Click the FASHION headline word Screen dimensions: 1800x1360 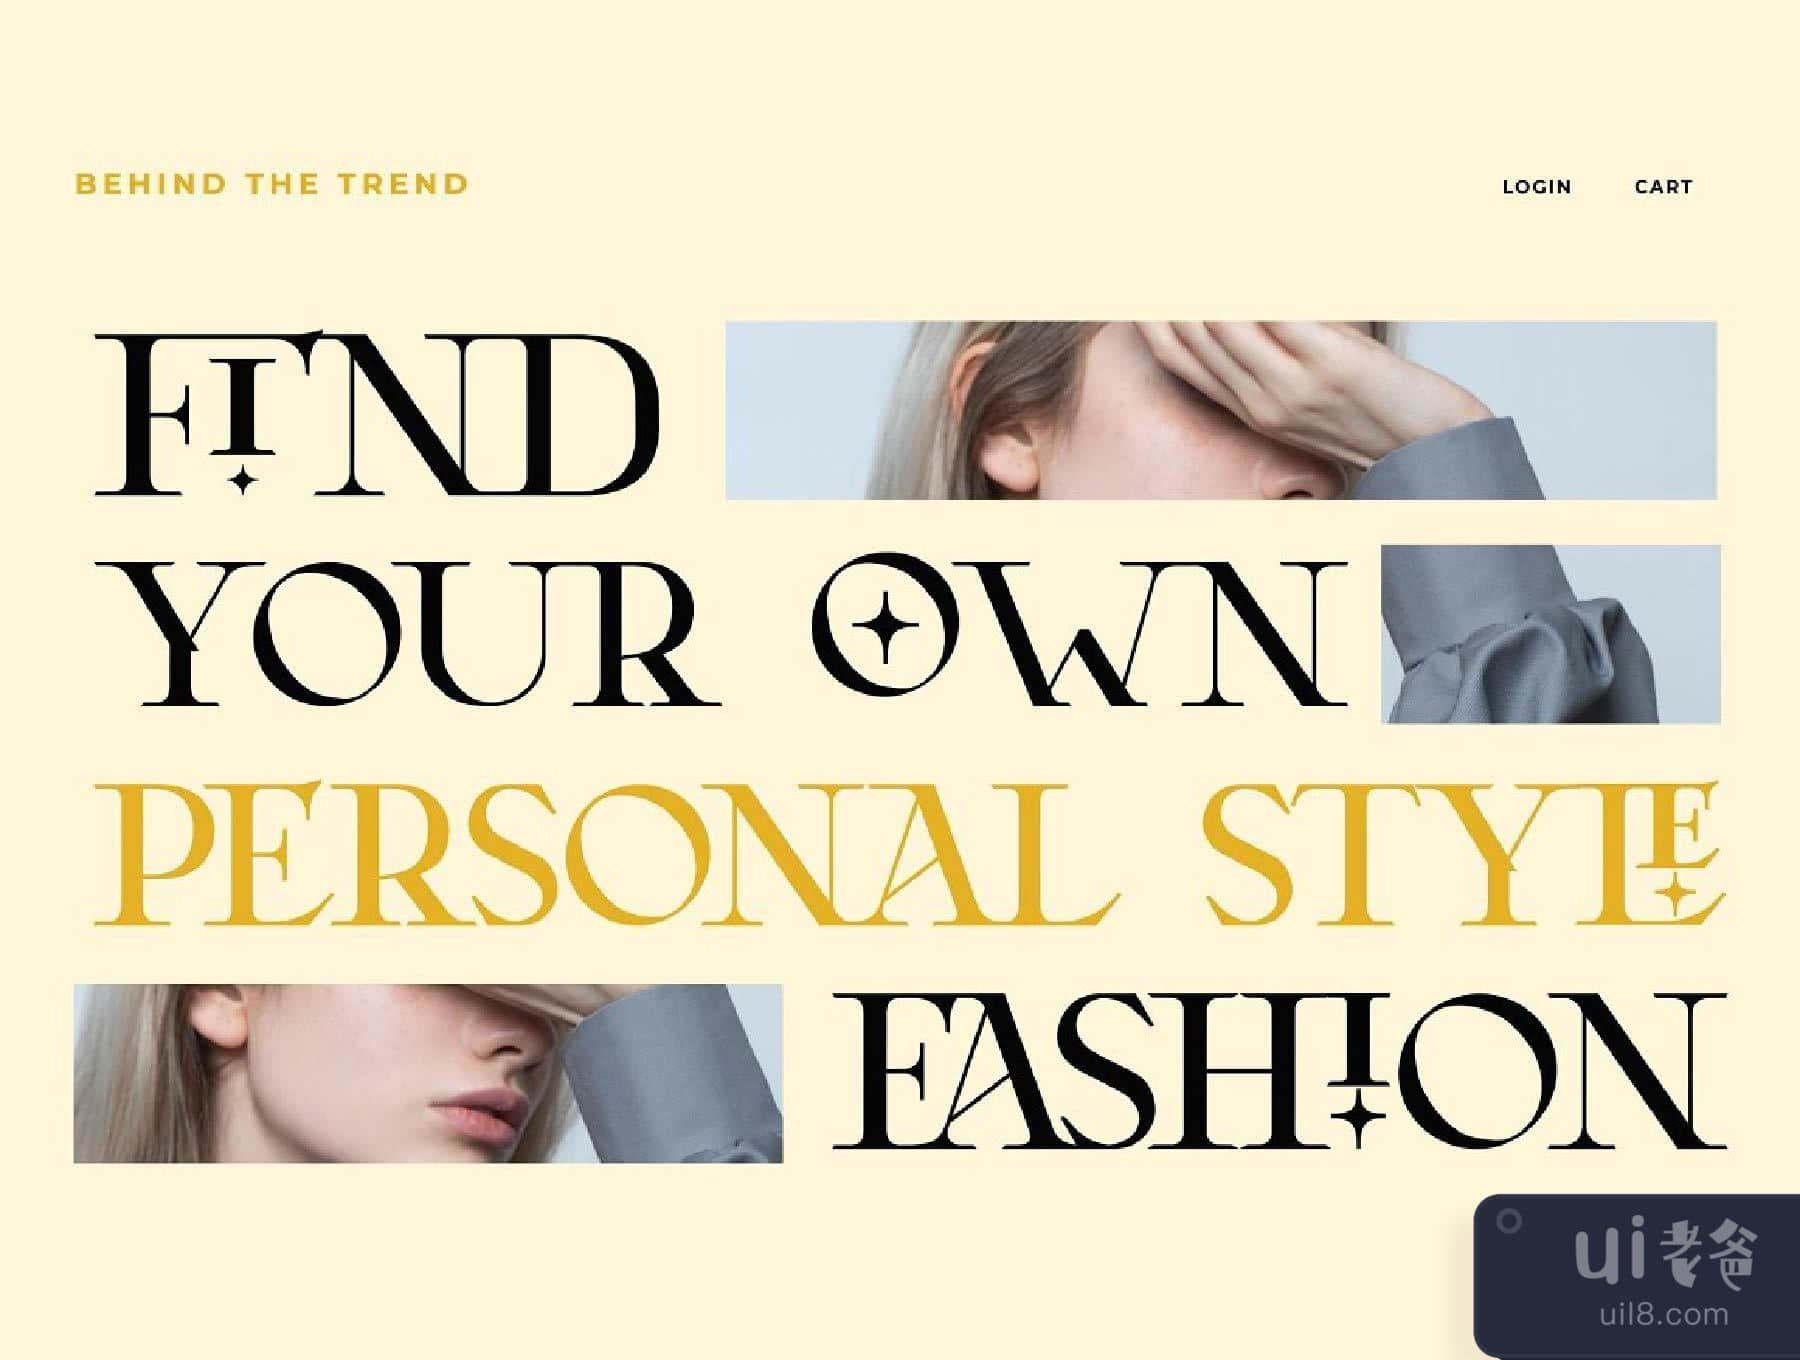pyautogui.click(x=1280, y=1070)
